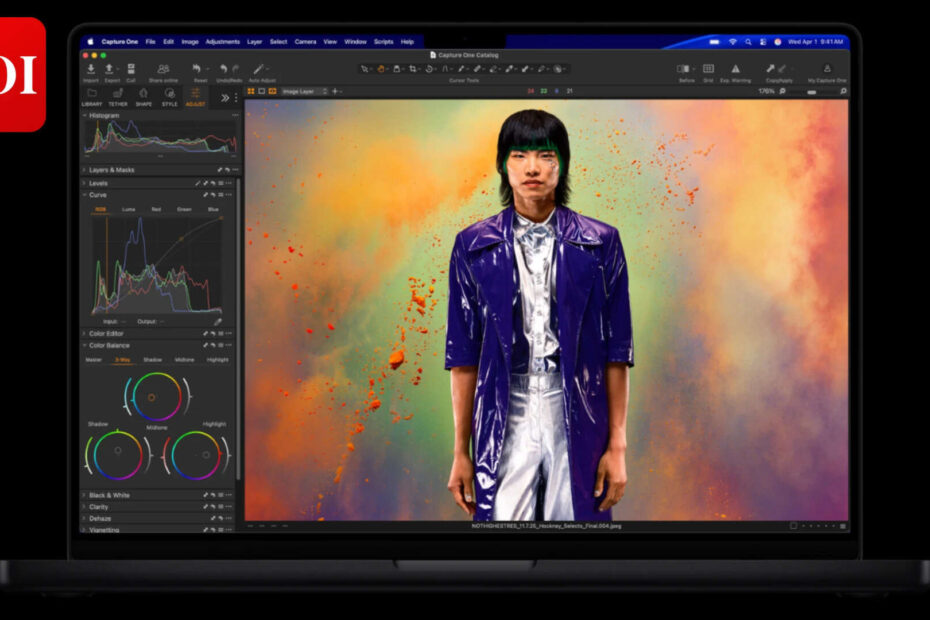
Task: Click the Midtone color wheel center
Action: click(152, 397)
